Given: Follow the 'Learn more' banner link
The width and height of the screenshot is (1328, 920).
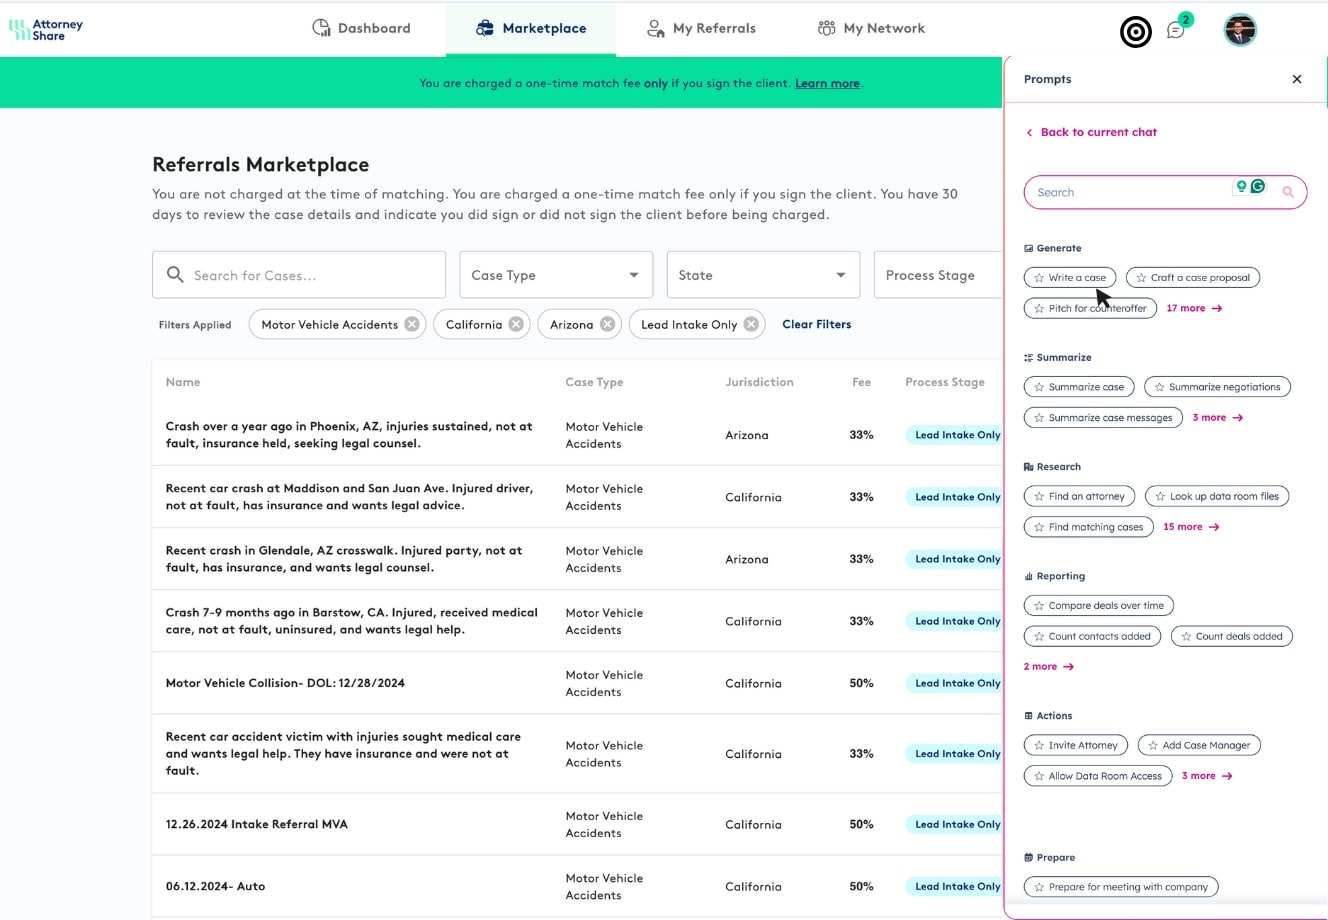Looking at the screenshot, I should point(827,83).
